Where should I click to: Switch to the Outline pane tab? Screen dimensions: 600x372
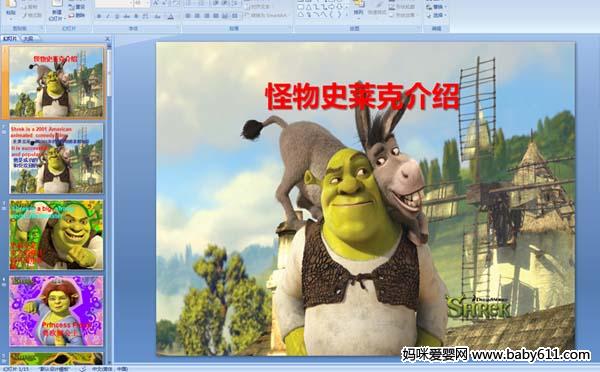click(28, 38)
